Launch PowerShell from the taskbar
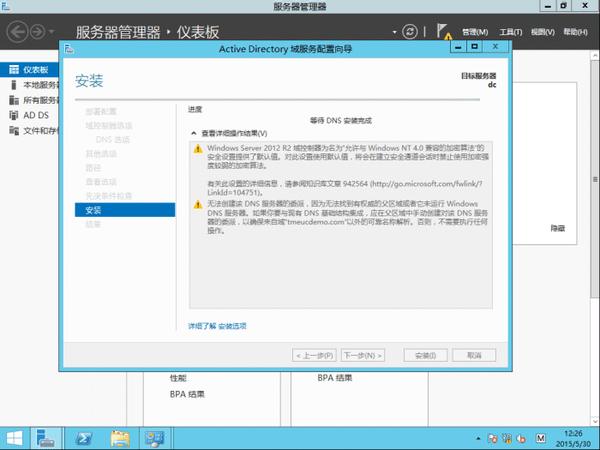 pyautogui.click(x=84, y=439)
